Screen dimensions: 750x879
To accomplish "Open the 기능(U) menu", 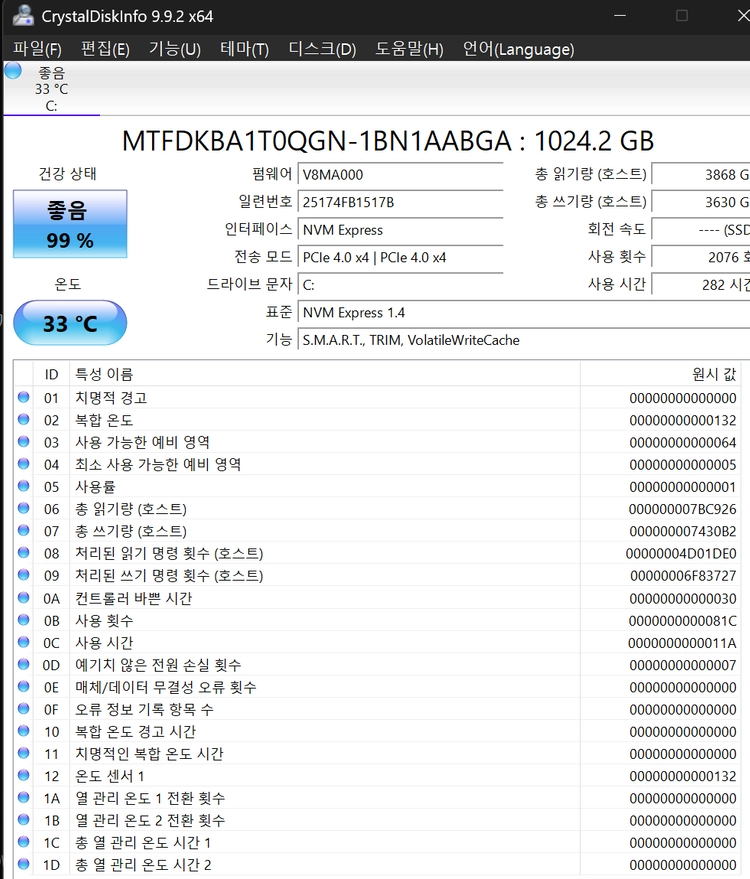I will 174,49.
